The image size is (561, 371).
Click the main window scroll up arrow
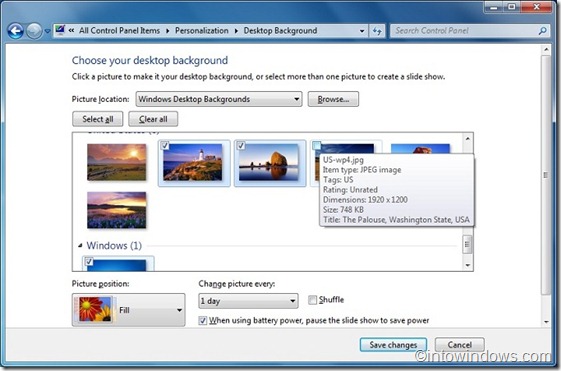point(546,49)
